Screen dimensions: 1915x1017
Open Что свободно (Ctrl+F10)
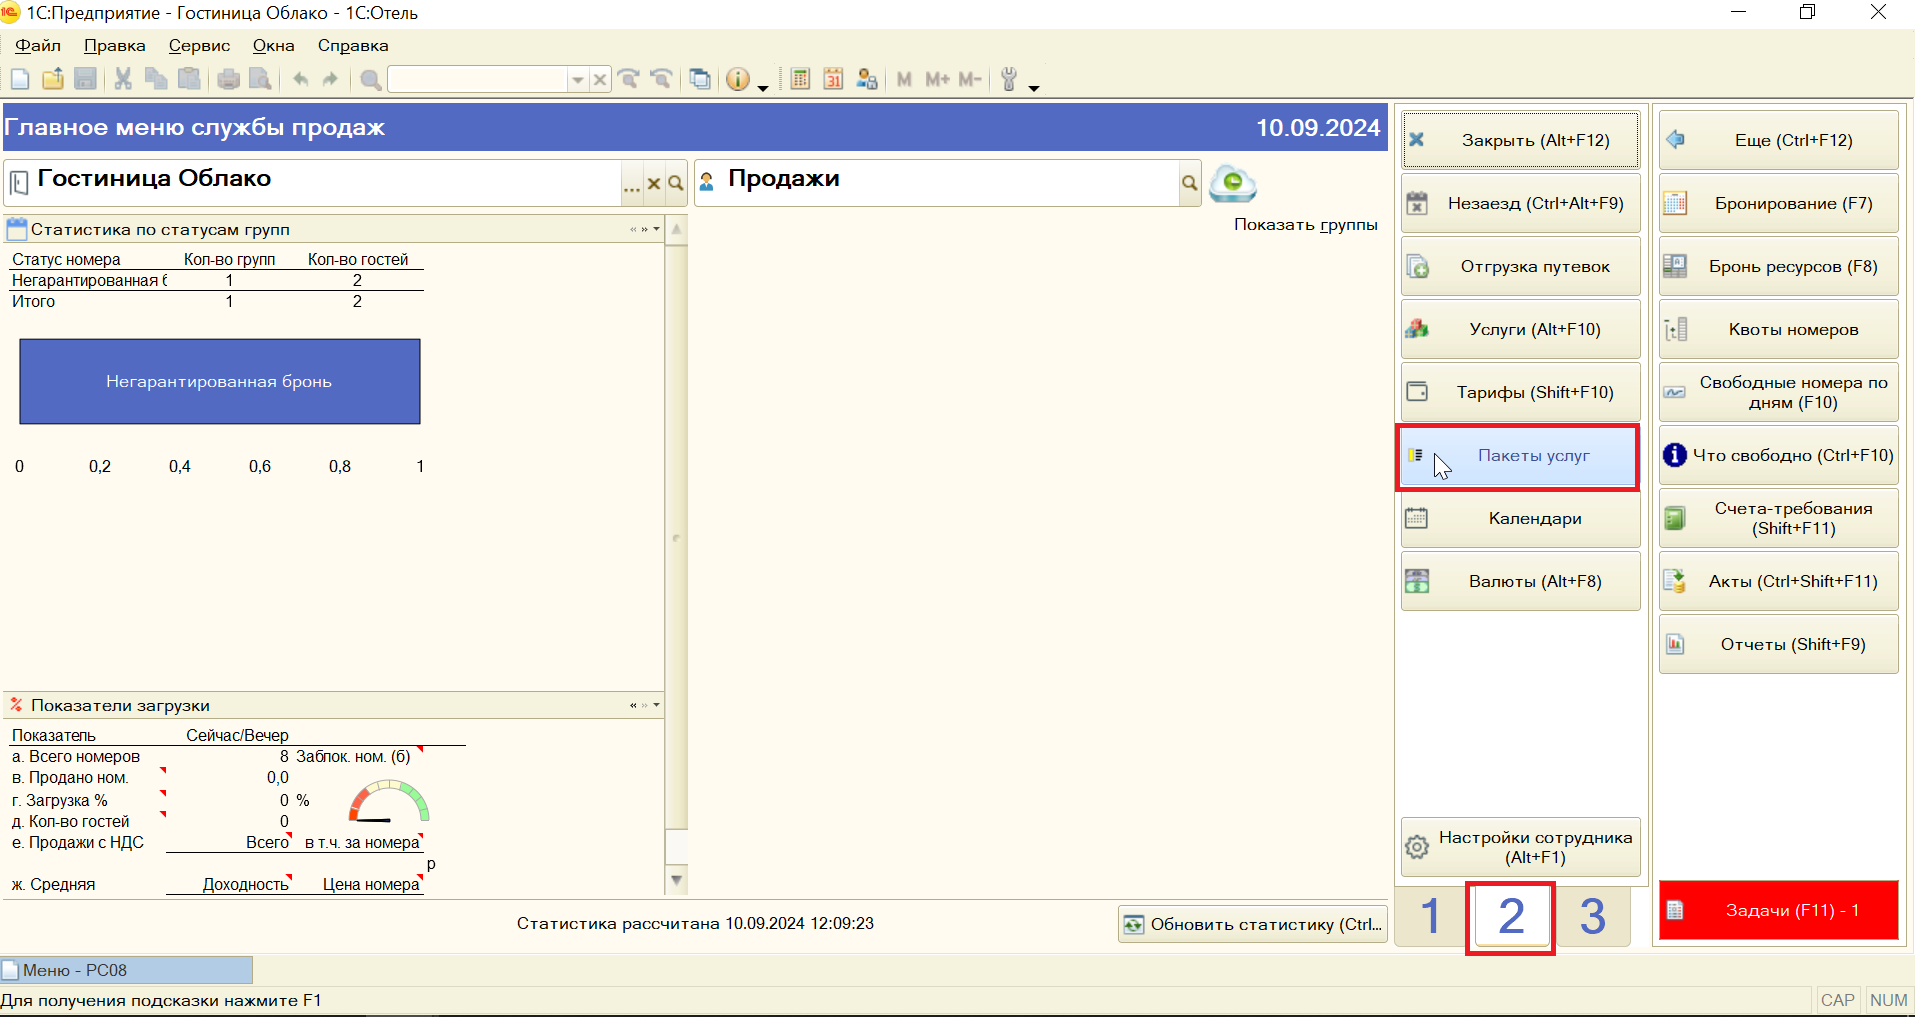point(1779,455)
